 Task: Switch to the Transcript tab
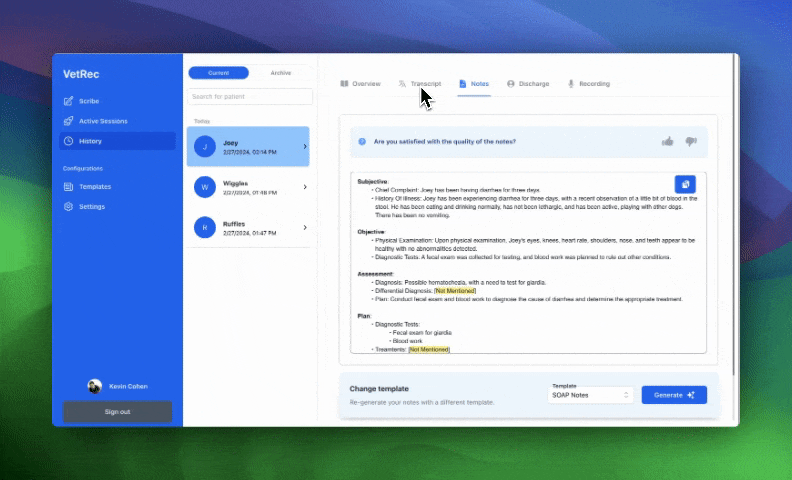click(419, 84)
